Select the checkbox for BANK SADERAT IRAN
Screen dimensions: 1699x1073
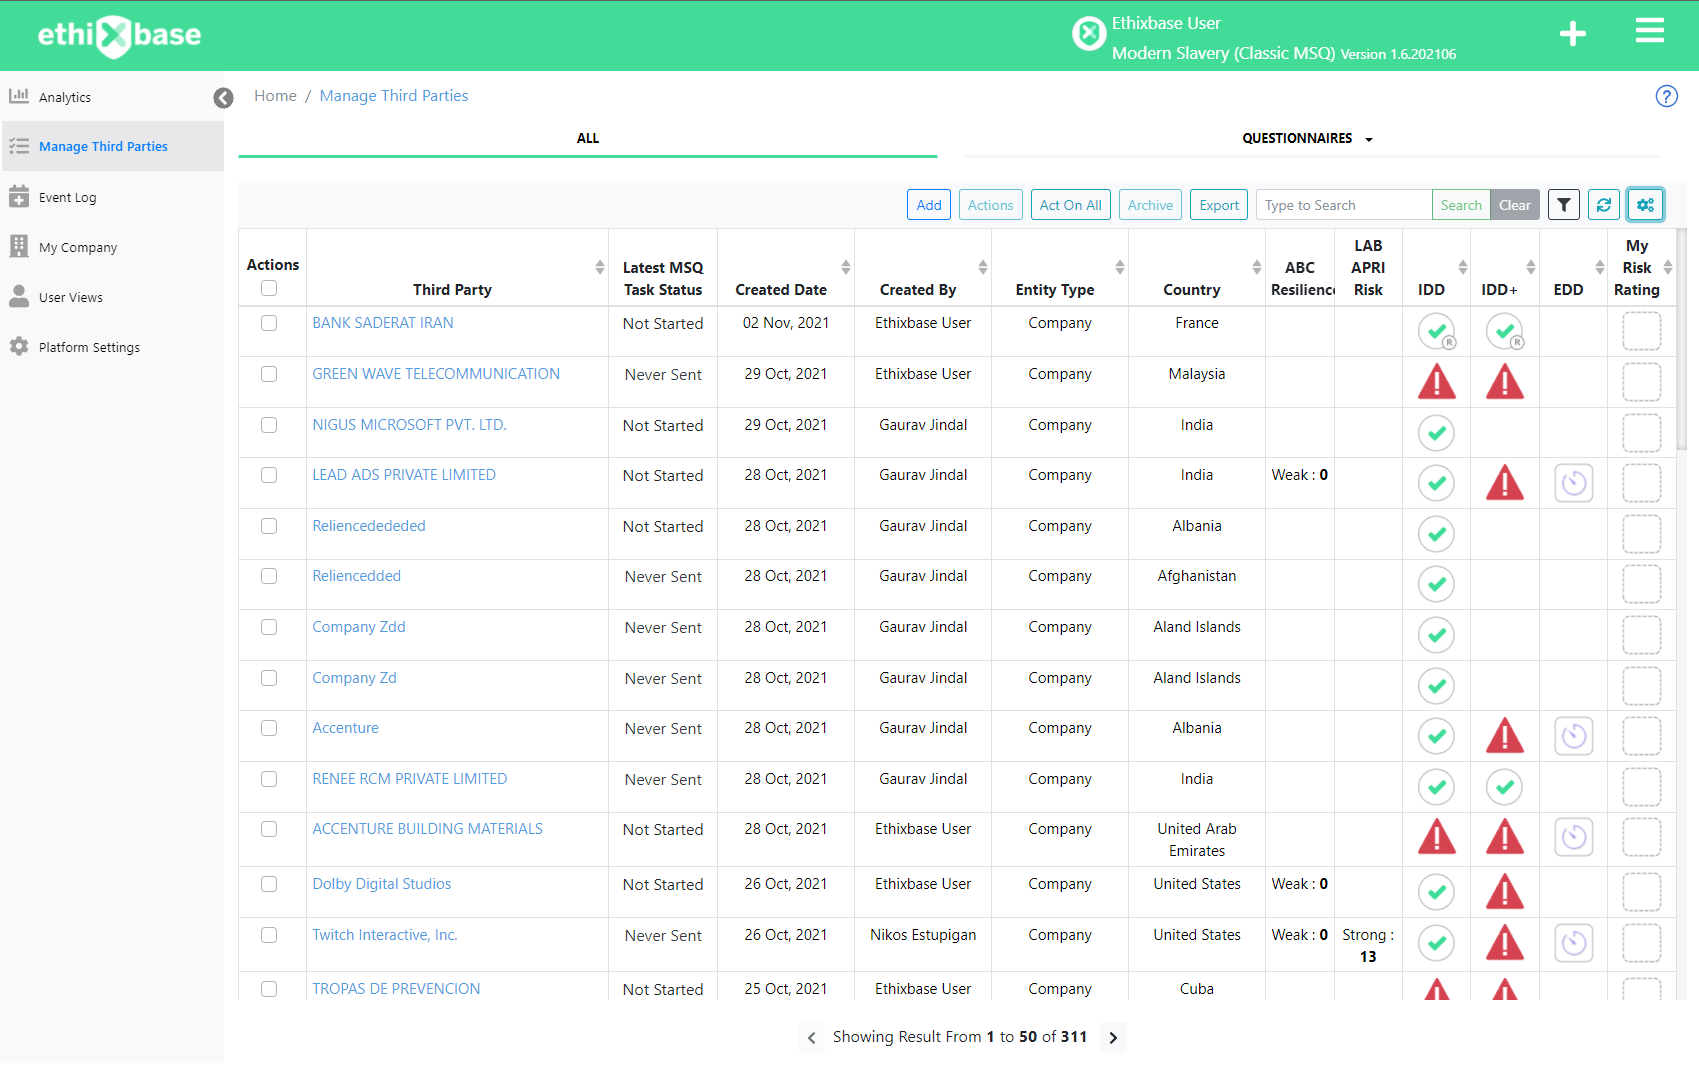tap(269, 323)
